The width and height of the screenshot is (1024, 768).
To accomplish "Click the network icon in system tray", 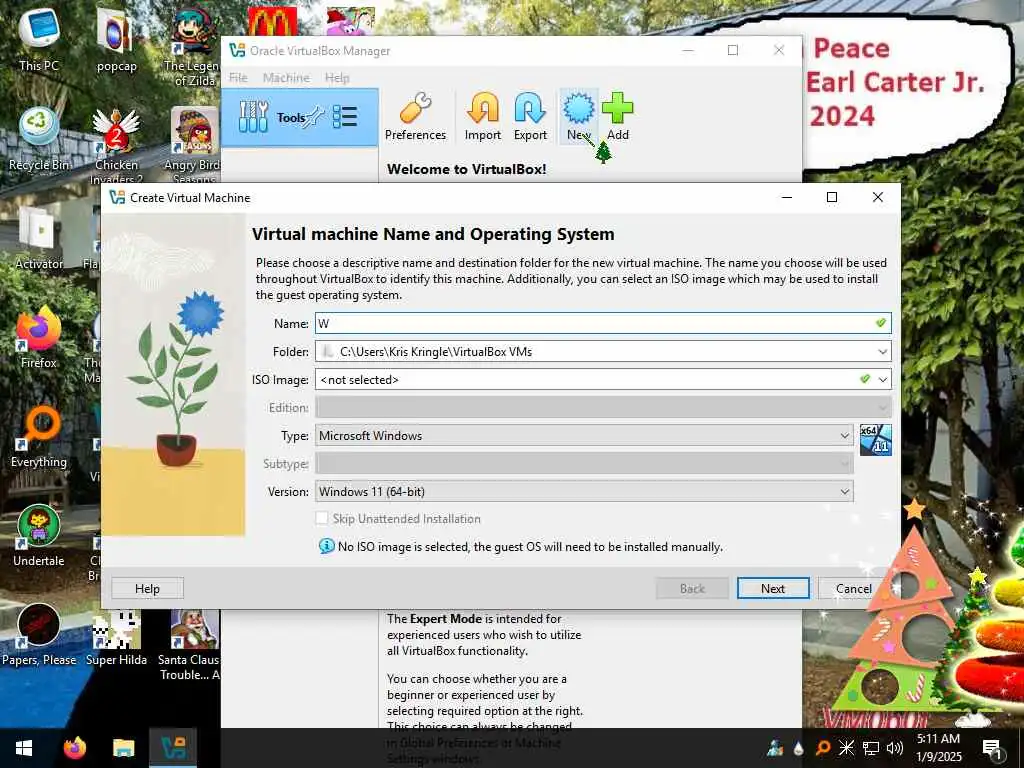I will coord(871,748).
